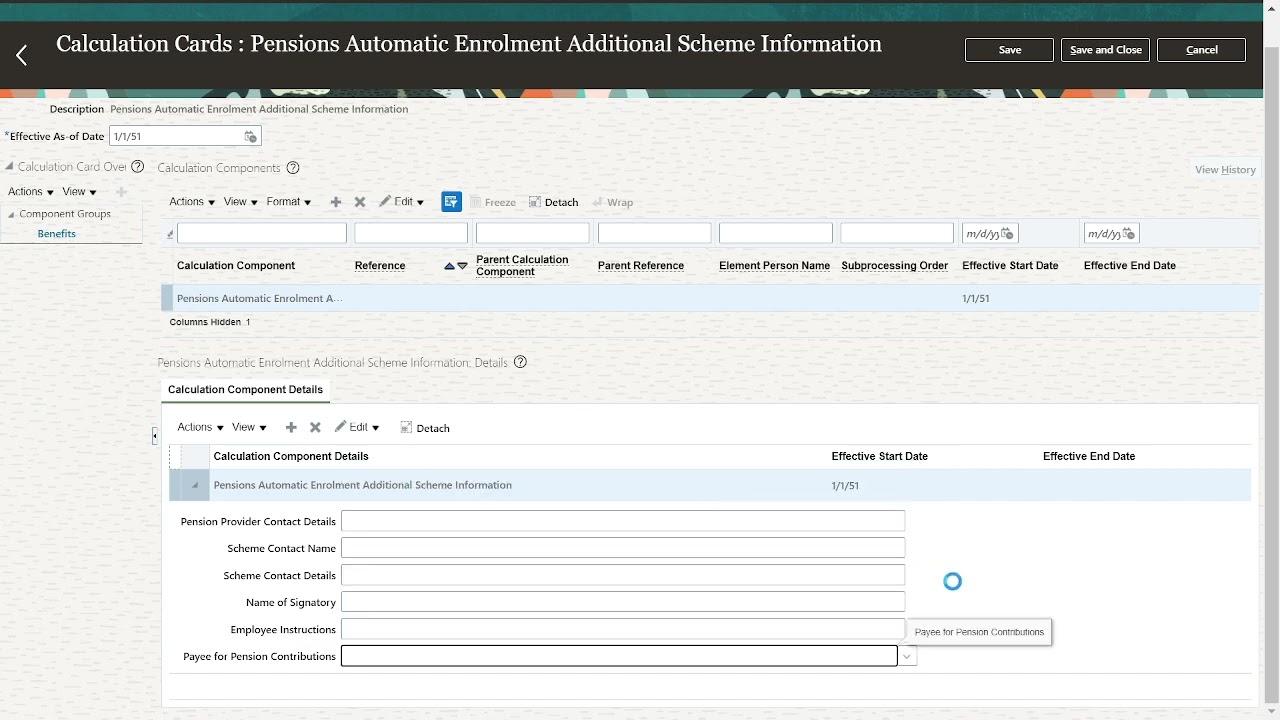This screenshot has width=1280, height=720.
Task: Open Actions menu in Calculation Component Details
Action: coord(200,427)
